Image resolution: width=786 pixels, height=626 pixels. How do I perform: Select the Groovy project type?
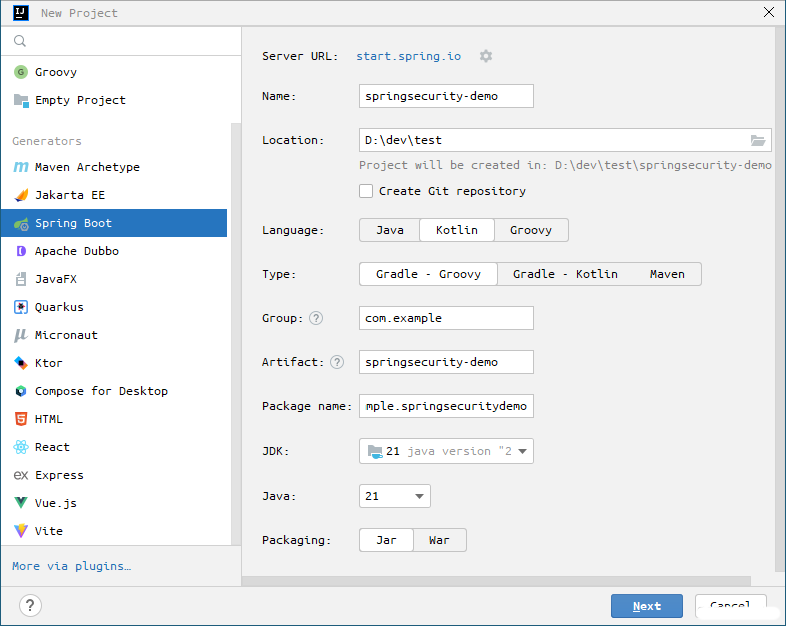(114, 72)
